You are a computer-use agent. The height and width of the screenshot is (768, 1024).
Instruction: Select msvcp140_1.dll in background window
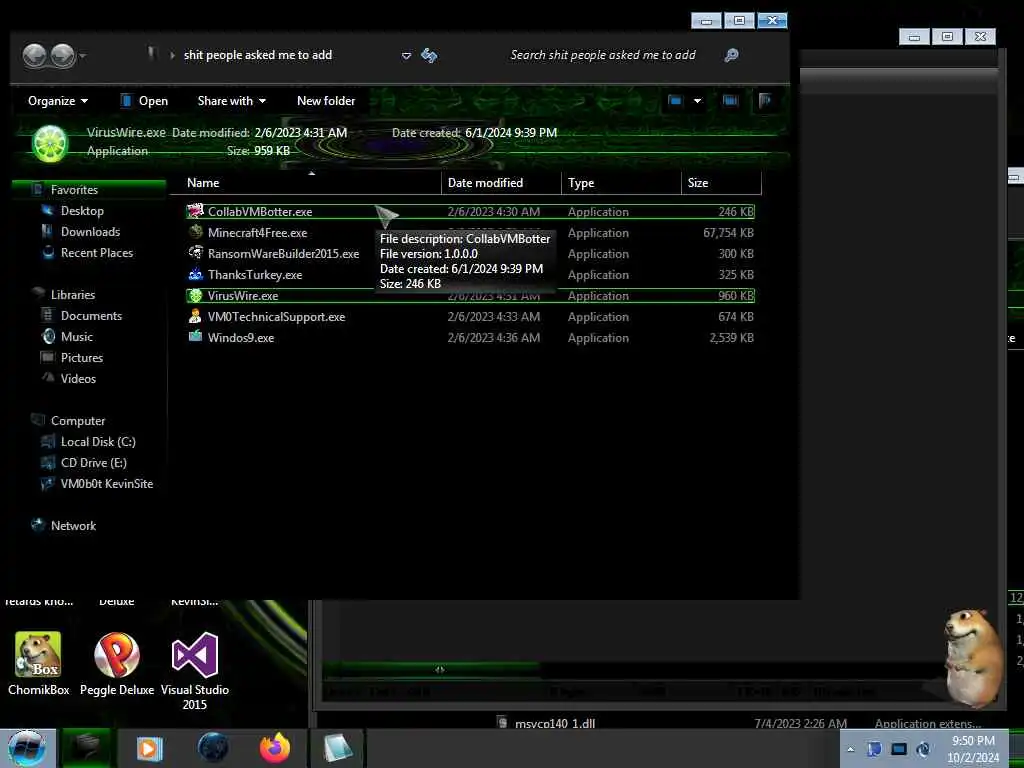[554, 724]
